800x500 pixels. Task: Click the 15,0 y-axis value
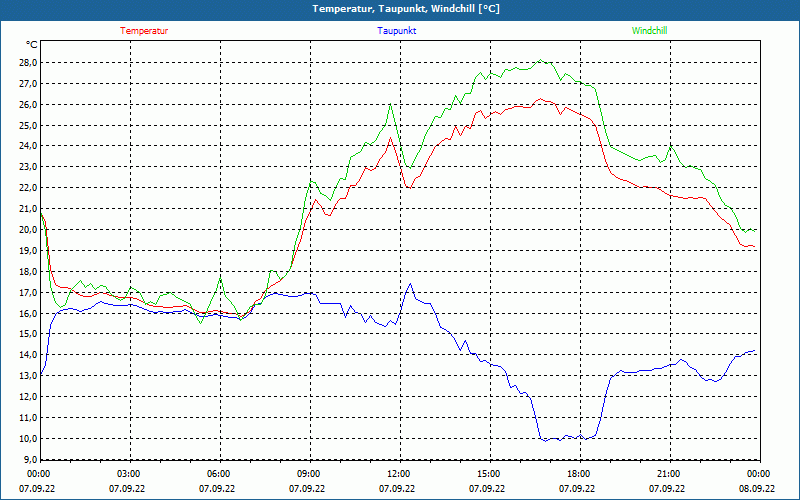pos(28,334)
